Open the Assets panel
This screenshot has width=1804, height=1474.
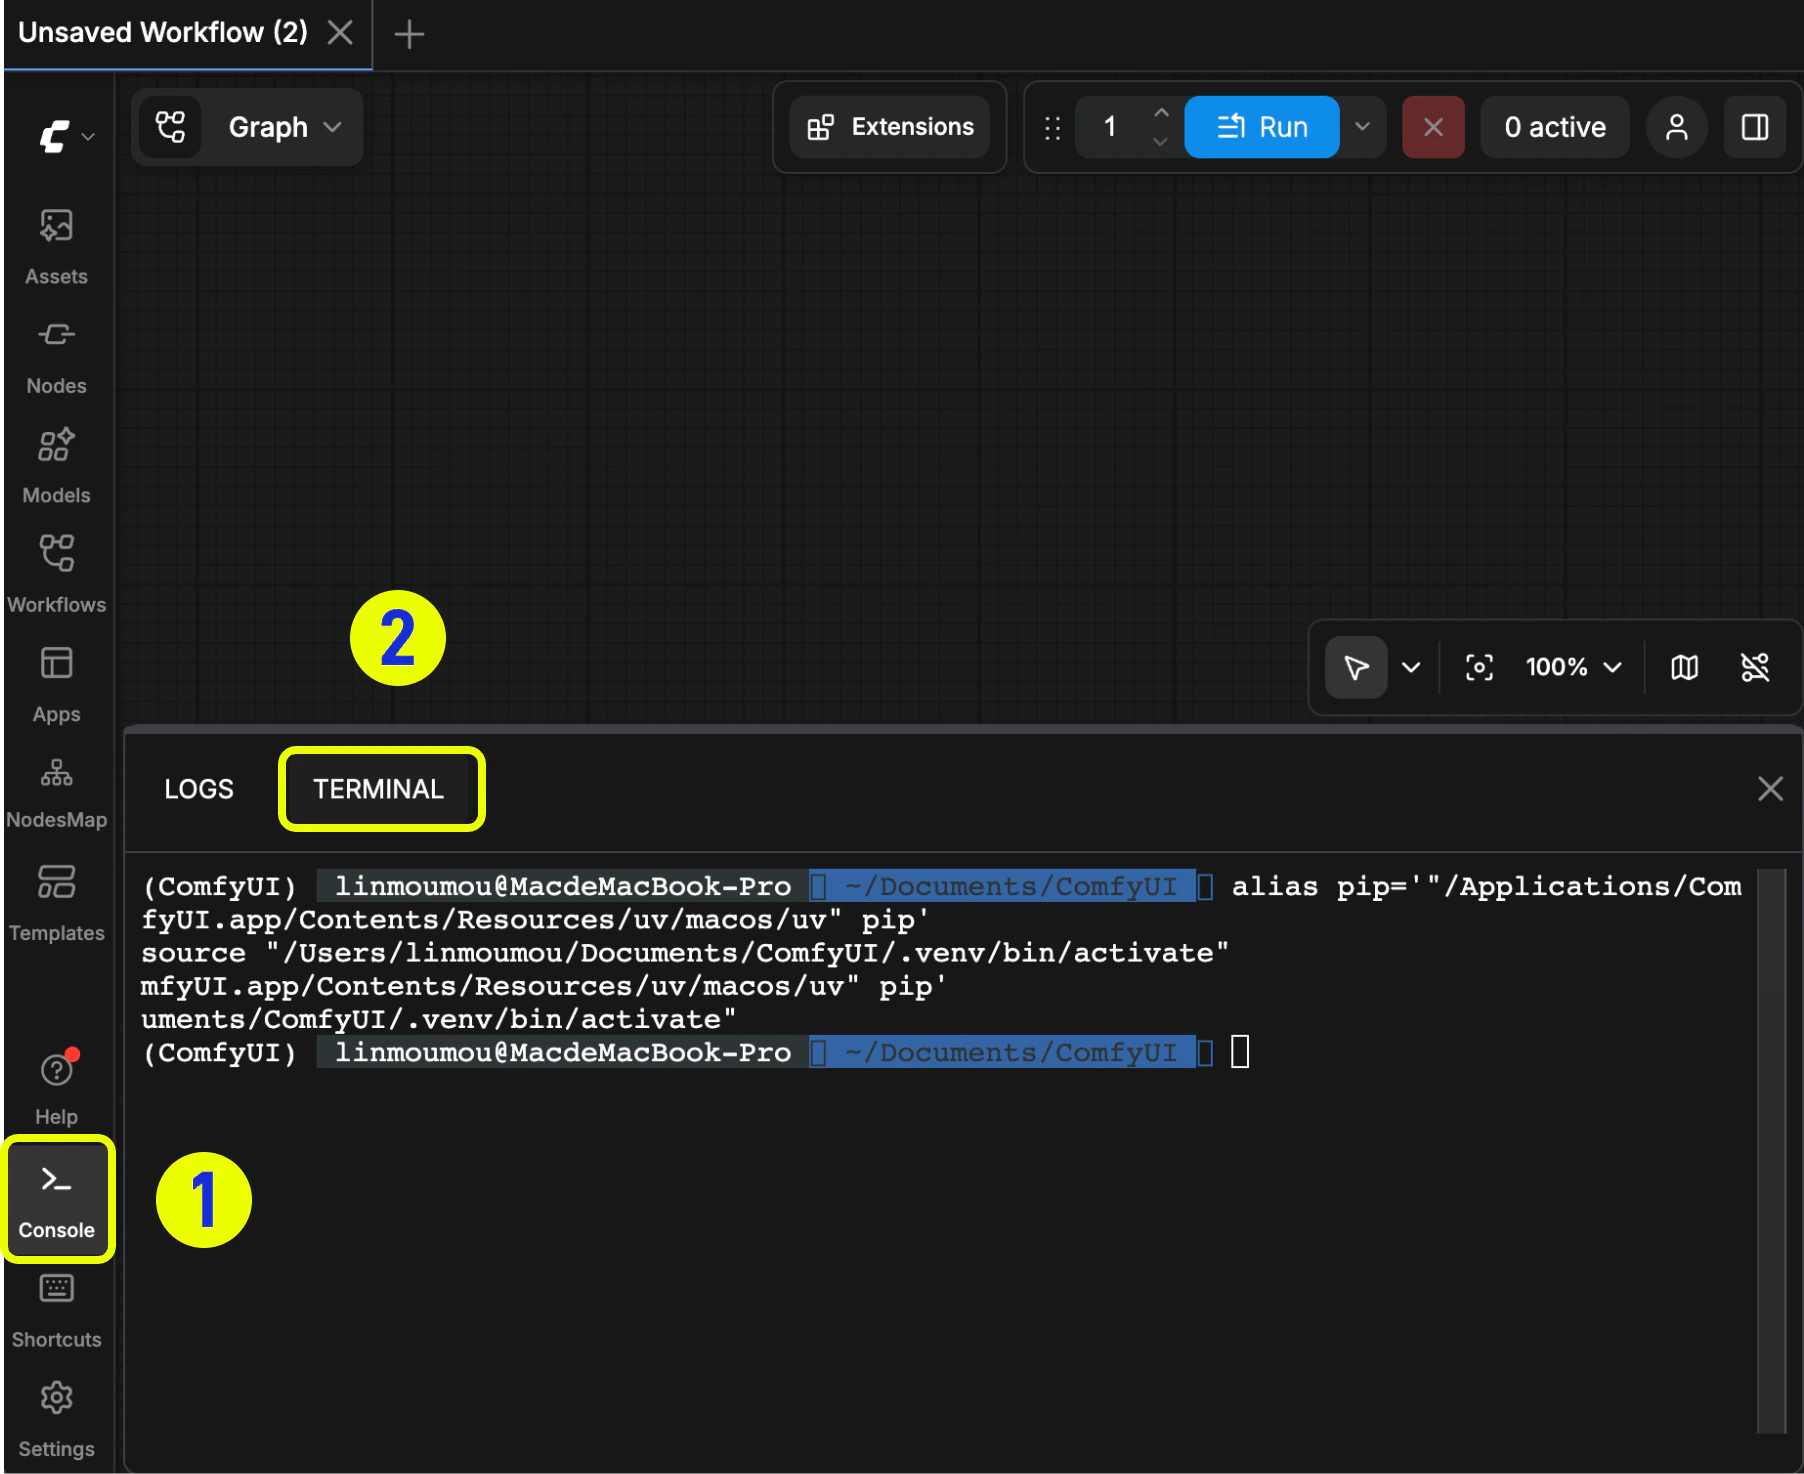tap(56, 243)
